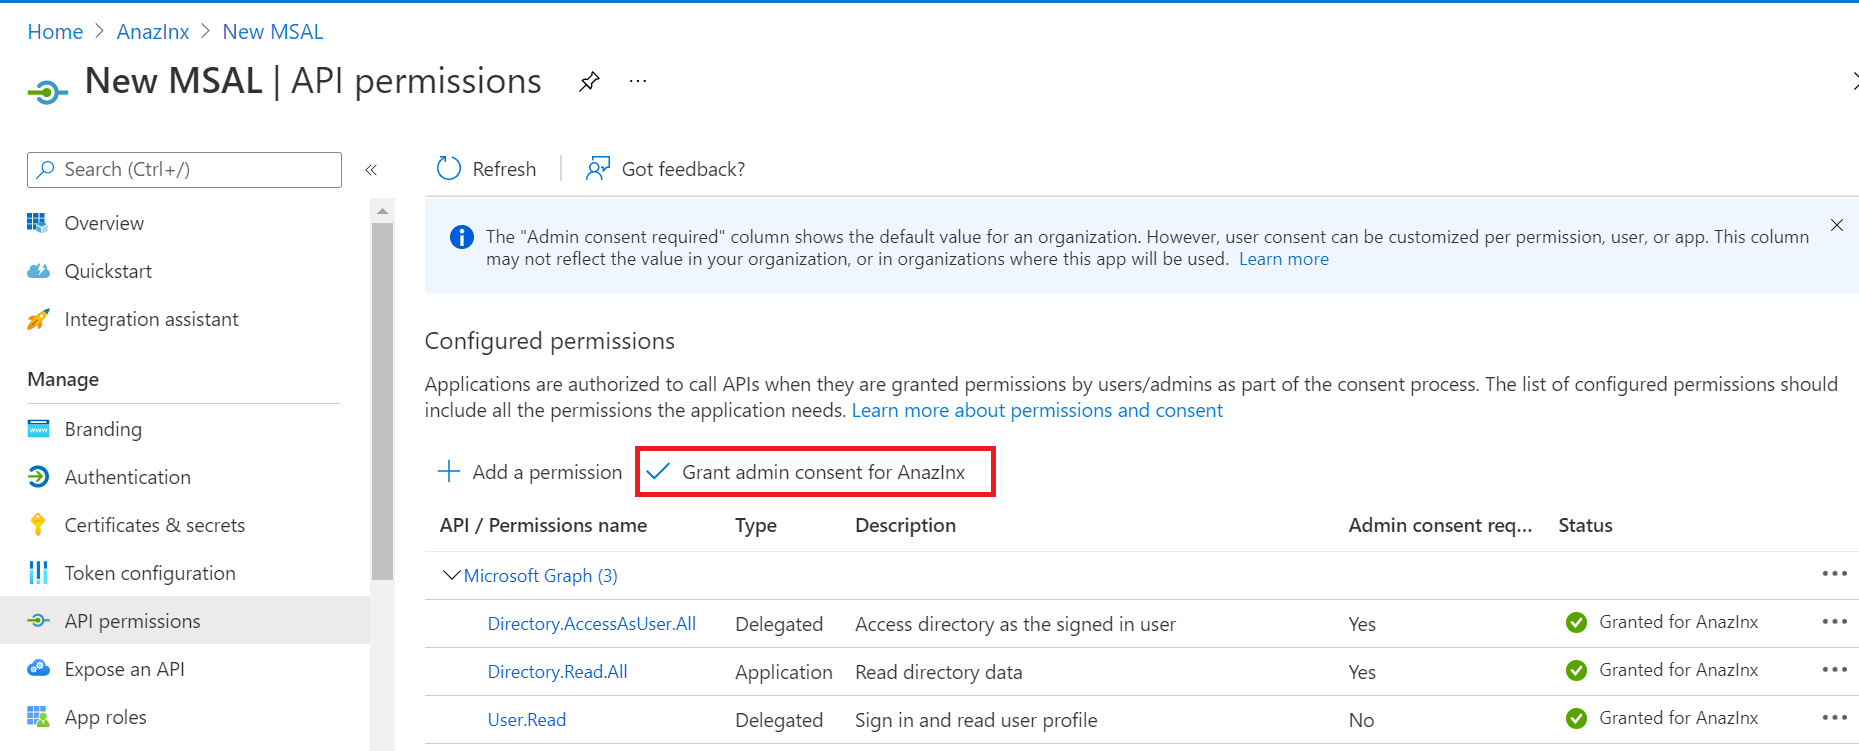The width and height of the screenshot is (1859, 751).
Task: Dismiss the info banner with X
Action: (1836, 225)
